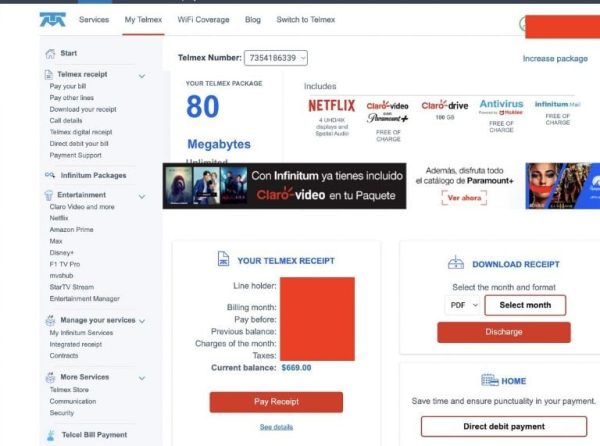
Task: Open Pay other lines link
Action: [x=72, y=98]
